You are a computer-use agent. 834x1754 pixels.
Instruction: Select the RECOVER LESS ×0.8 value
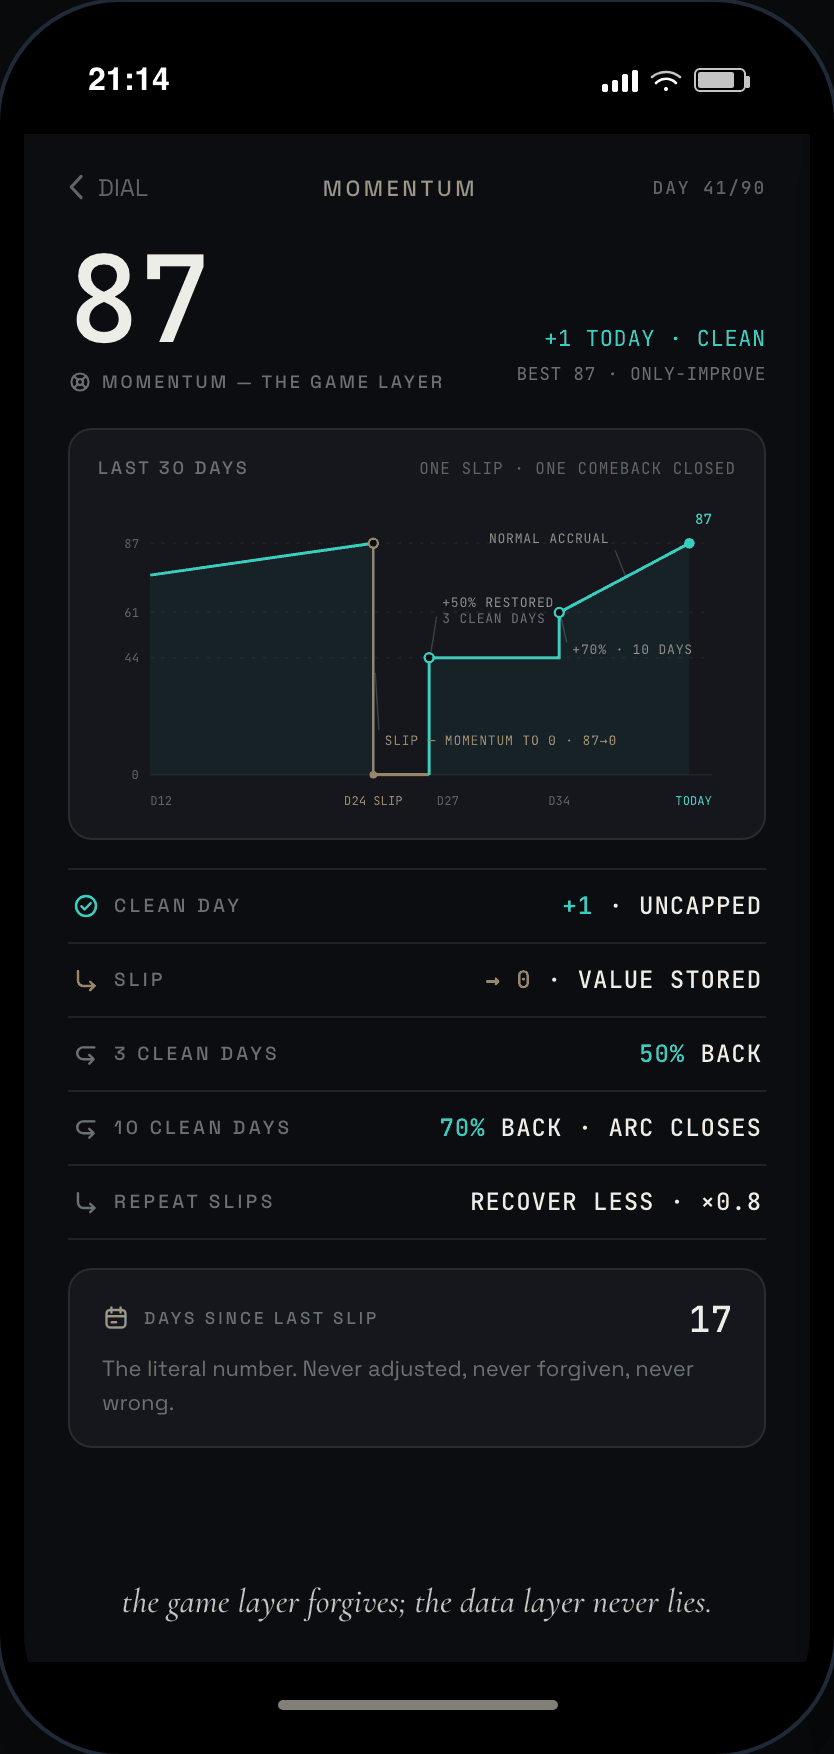[616, 1202]
